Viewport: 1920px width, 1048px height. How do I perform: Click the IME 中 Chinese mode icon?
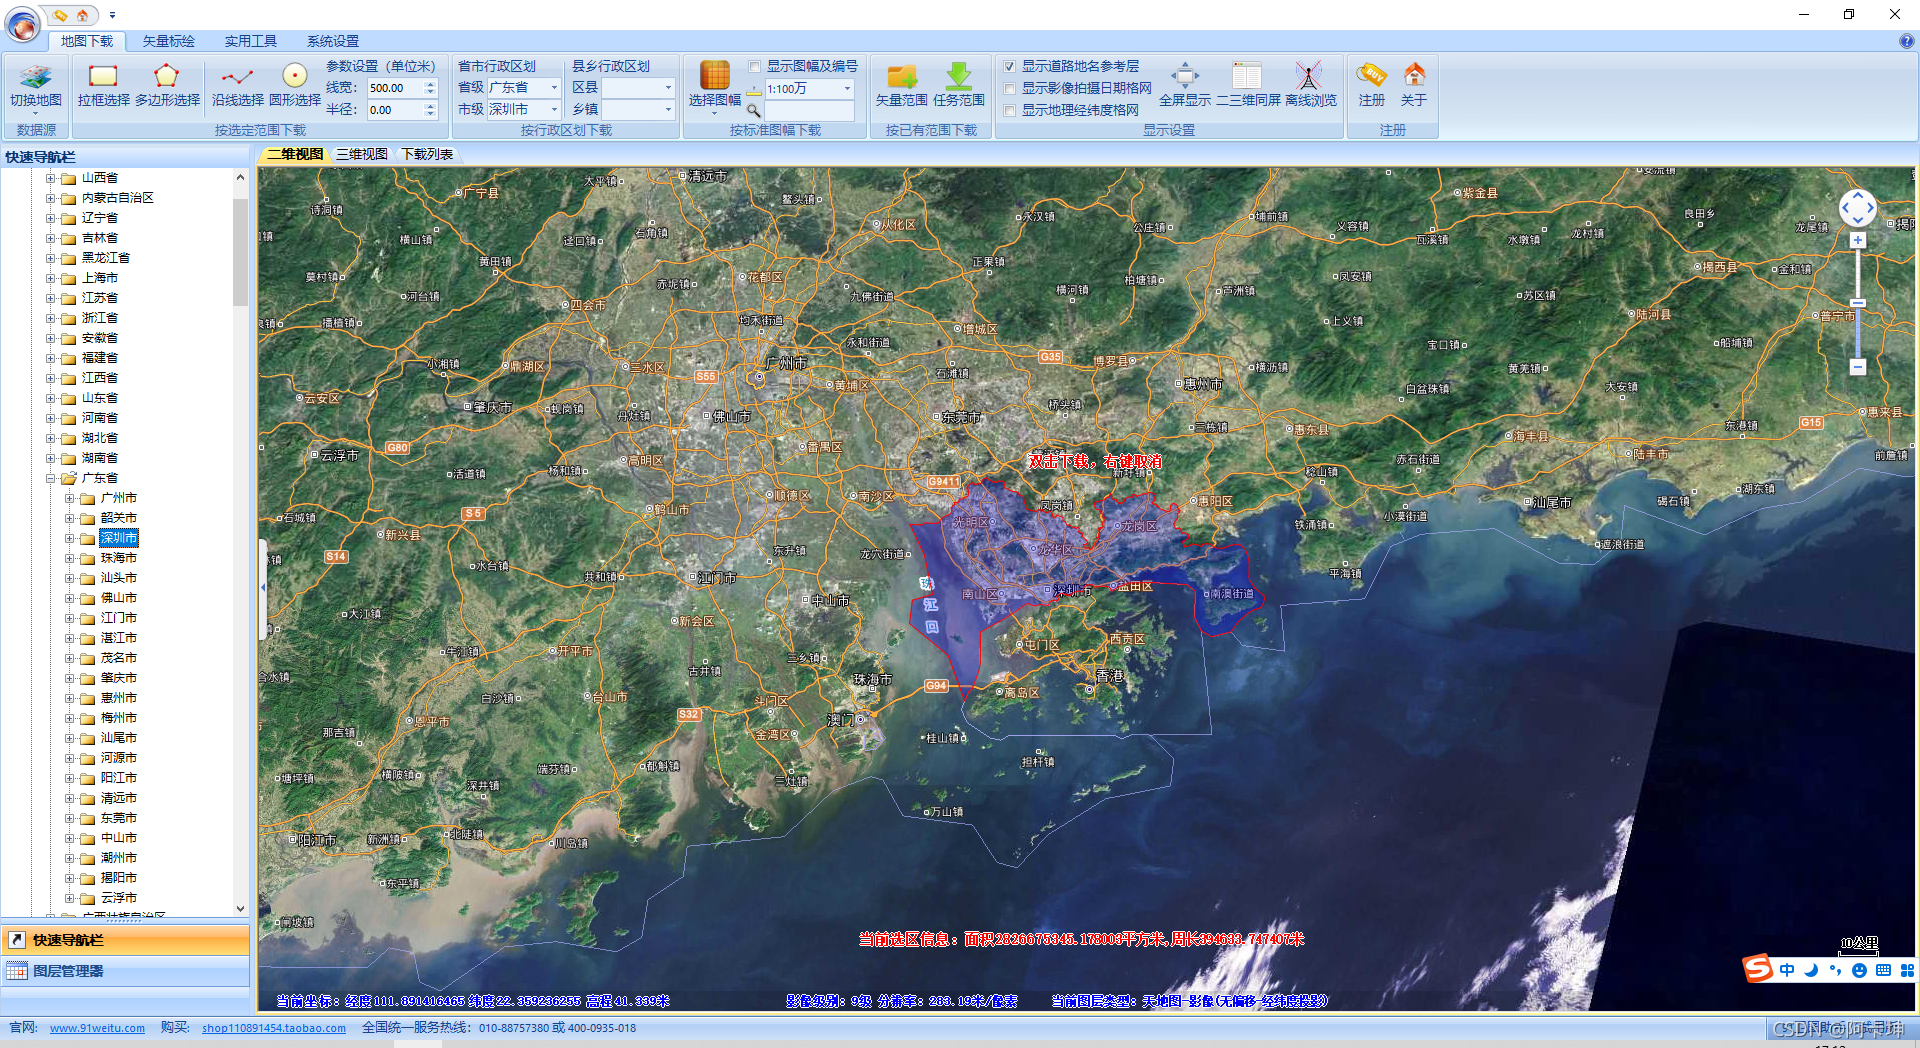pos(1787,970)
